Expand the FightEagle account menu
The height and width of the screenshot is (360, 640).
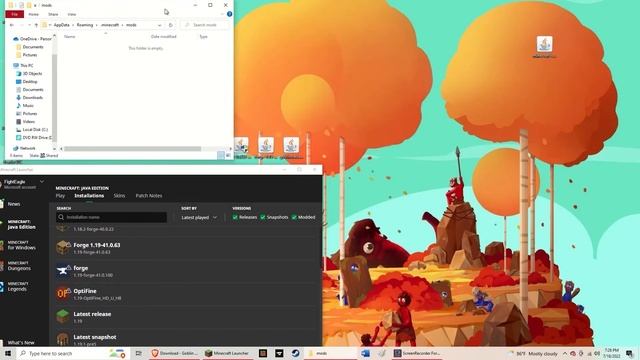click(x=42, y=182)
